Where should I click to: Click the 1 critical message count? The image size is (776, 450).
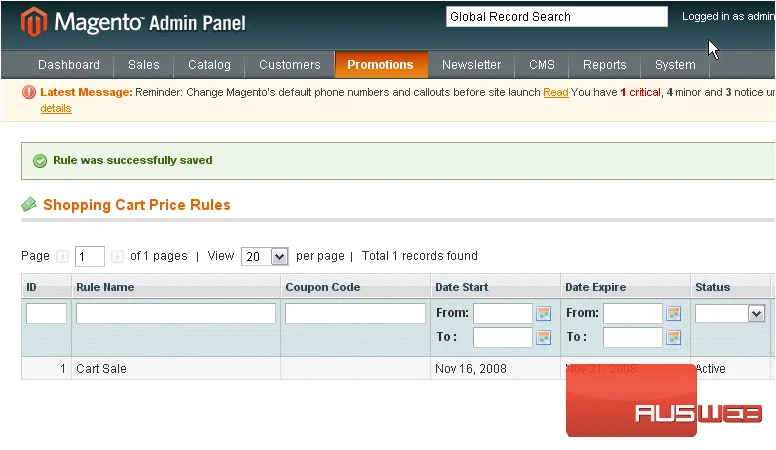click(x=640, y=93)
